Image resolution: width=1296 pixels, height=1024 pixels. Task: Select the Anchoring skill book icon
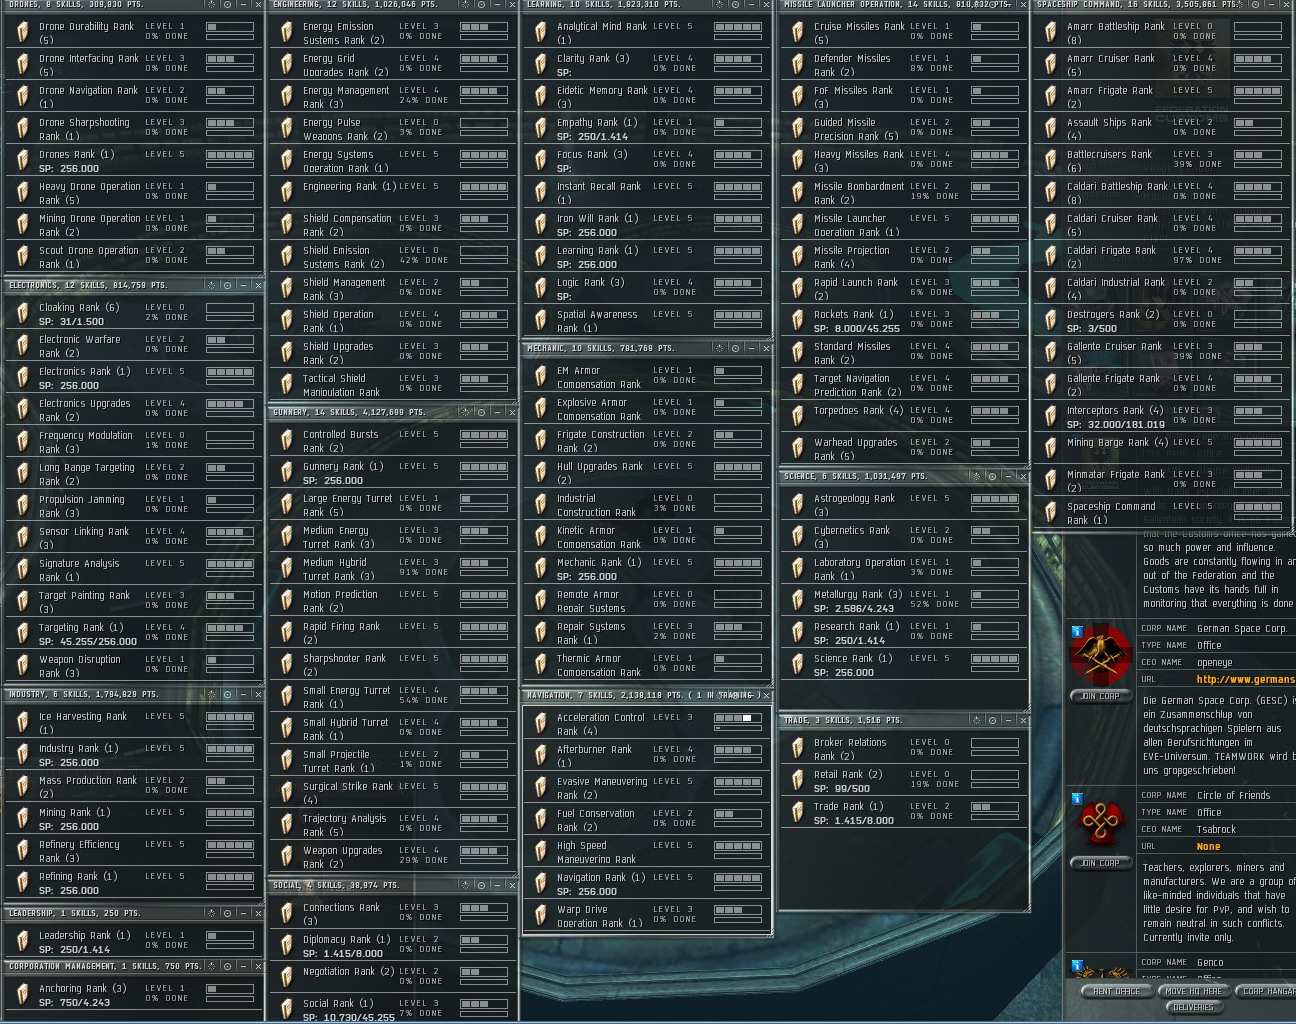click(x=23, y=995)
